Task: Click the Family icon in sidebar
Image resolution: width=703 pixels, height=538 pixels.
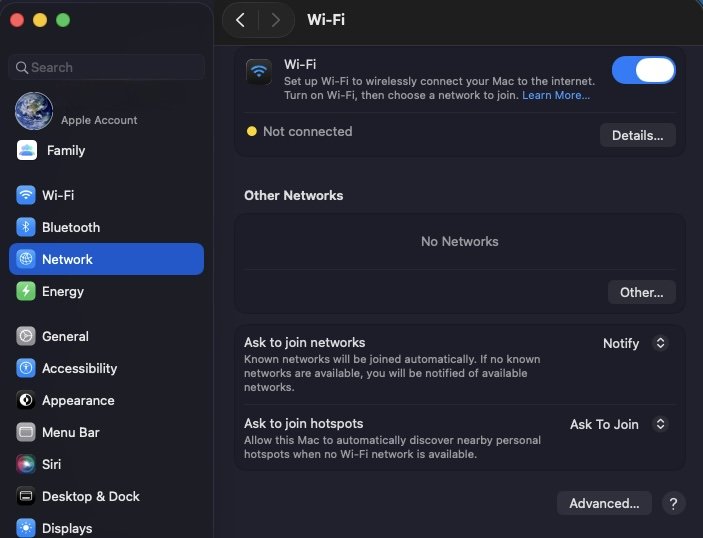Action: [x=27, y=150]
